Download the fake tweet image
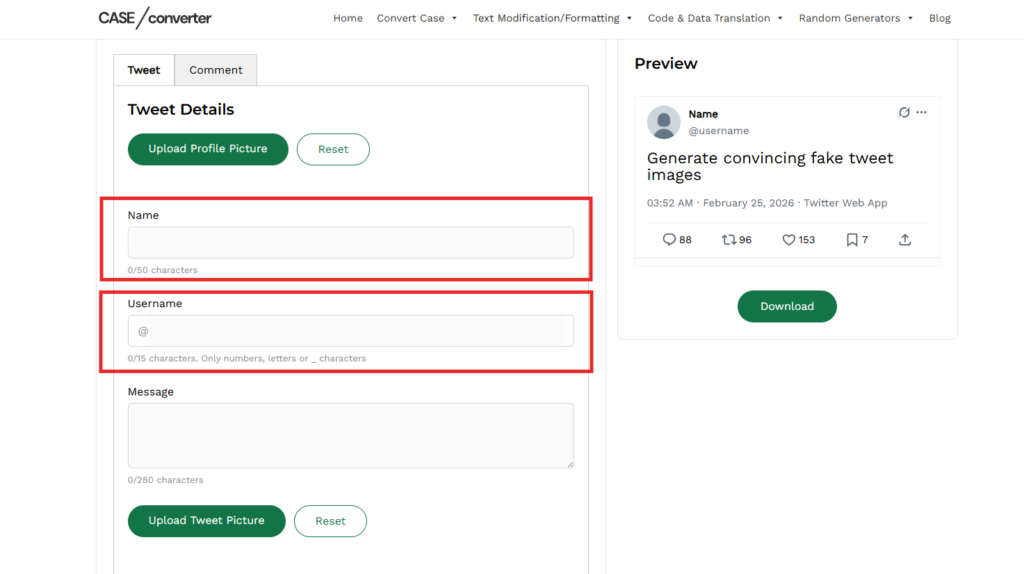The width and height of the screenshot is (1024, 574). click(x=787, y=306)
